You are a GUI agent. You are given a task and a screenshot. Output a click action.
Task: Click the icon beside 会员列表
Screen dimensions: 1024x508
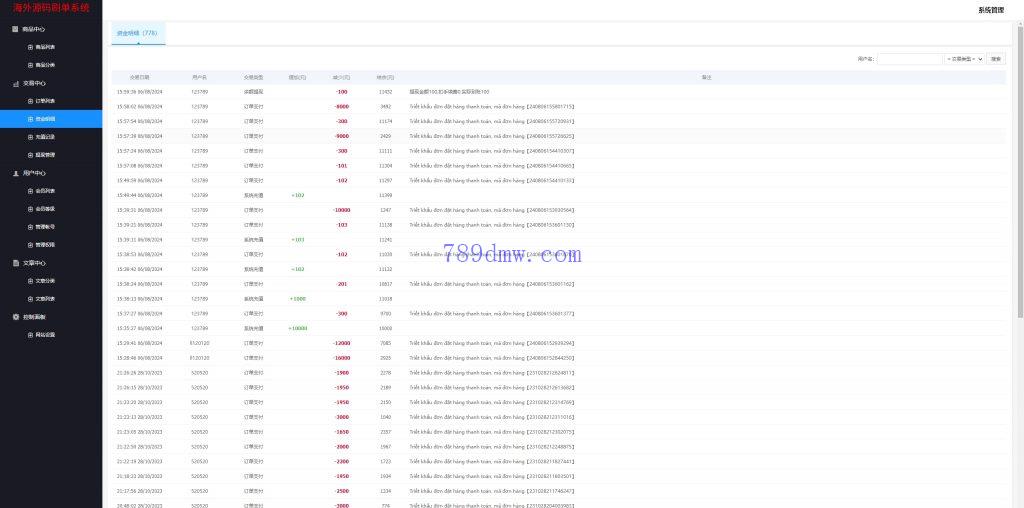click(x=30, y=191)
